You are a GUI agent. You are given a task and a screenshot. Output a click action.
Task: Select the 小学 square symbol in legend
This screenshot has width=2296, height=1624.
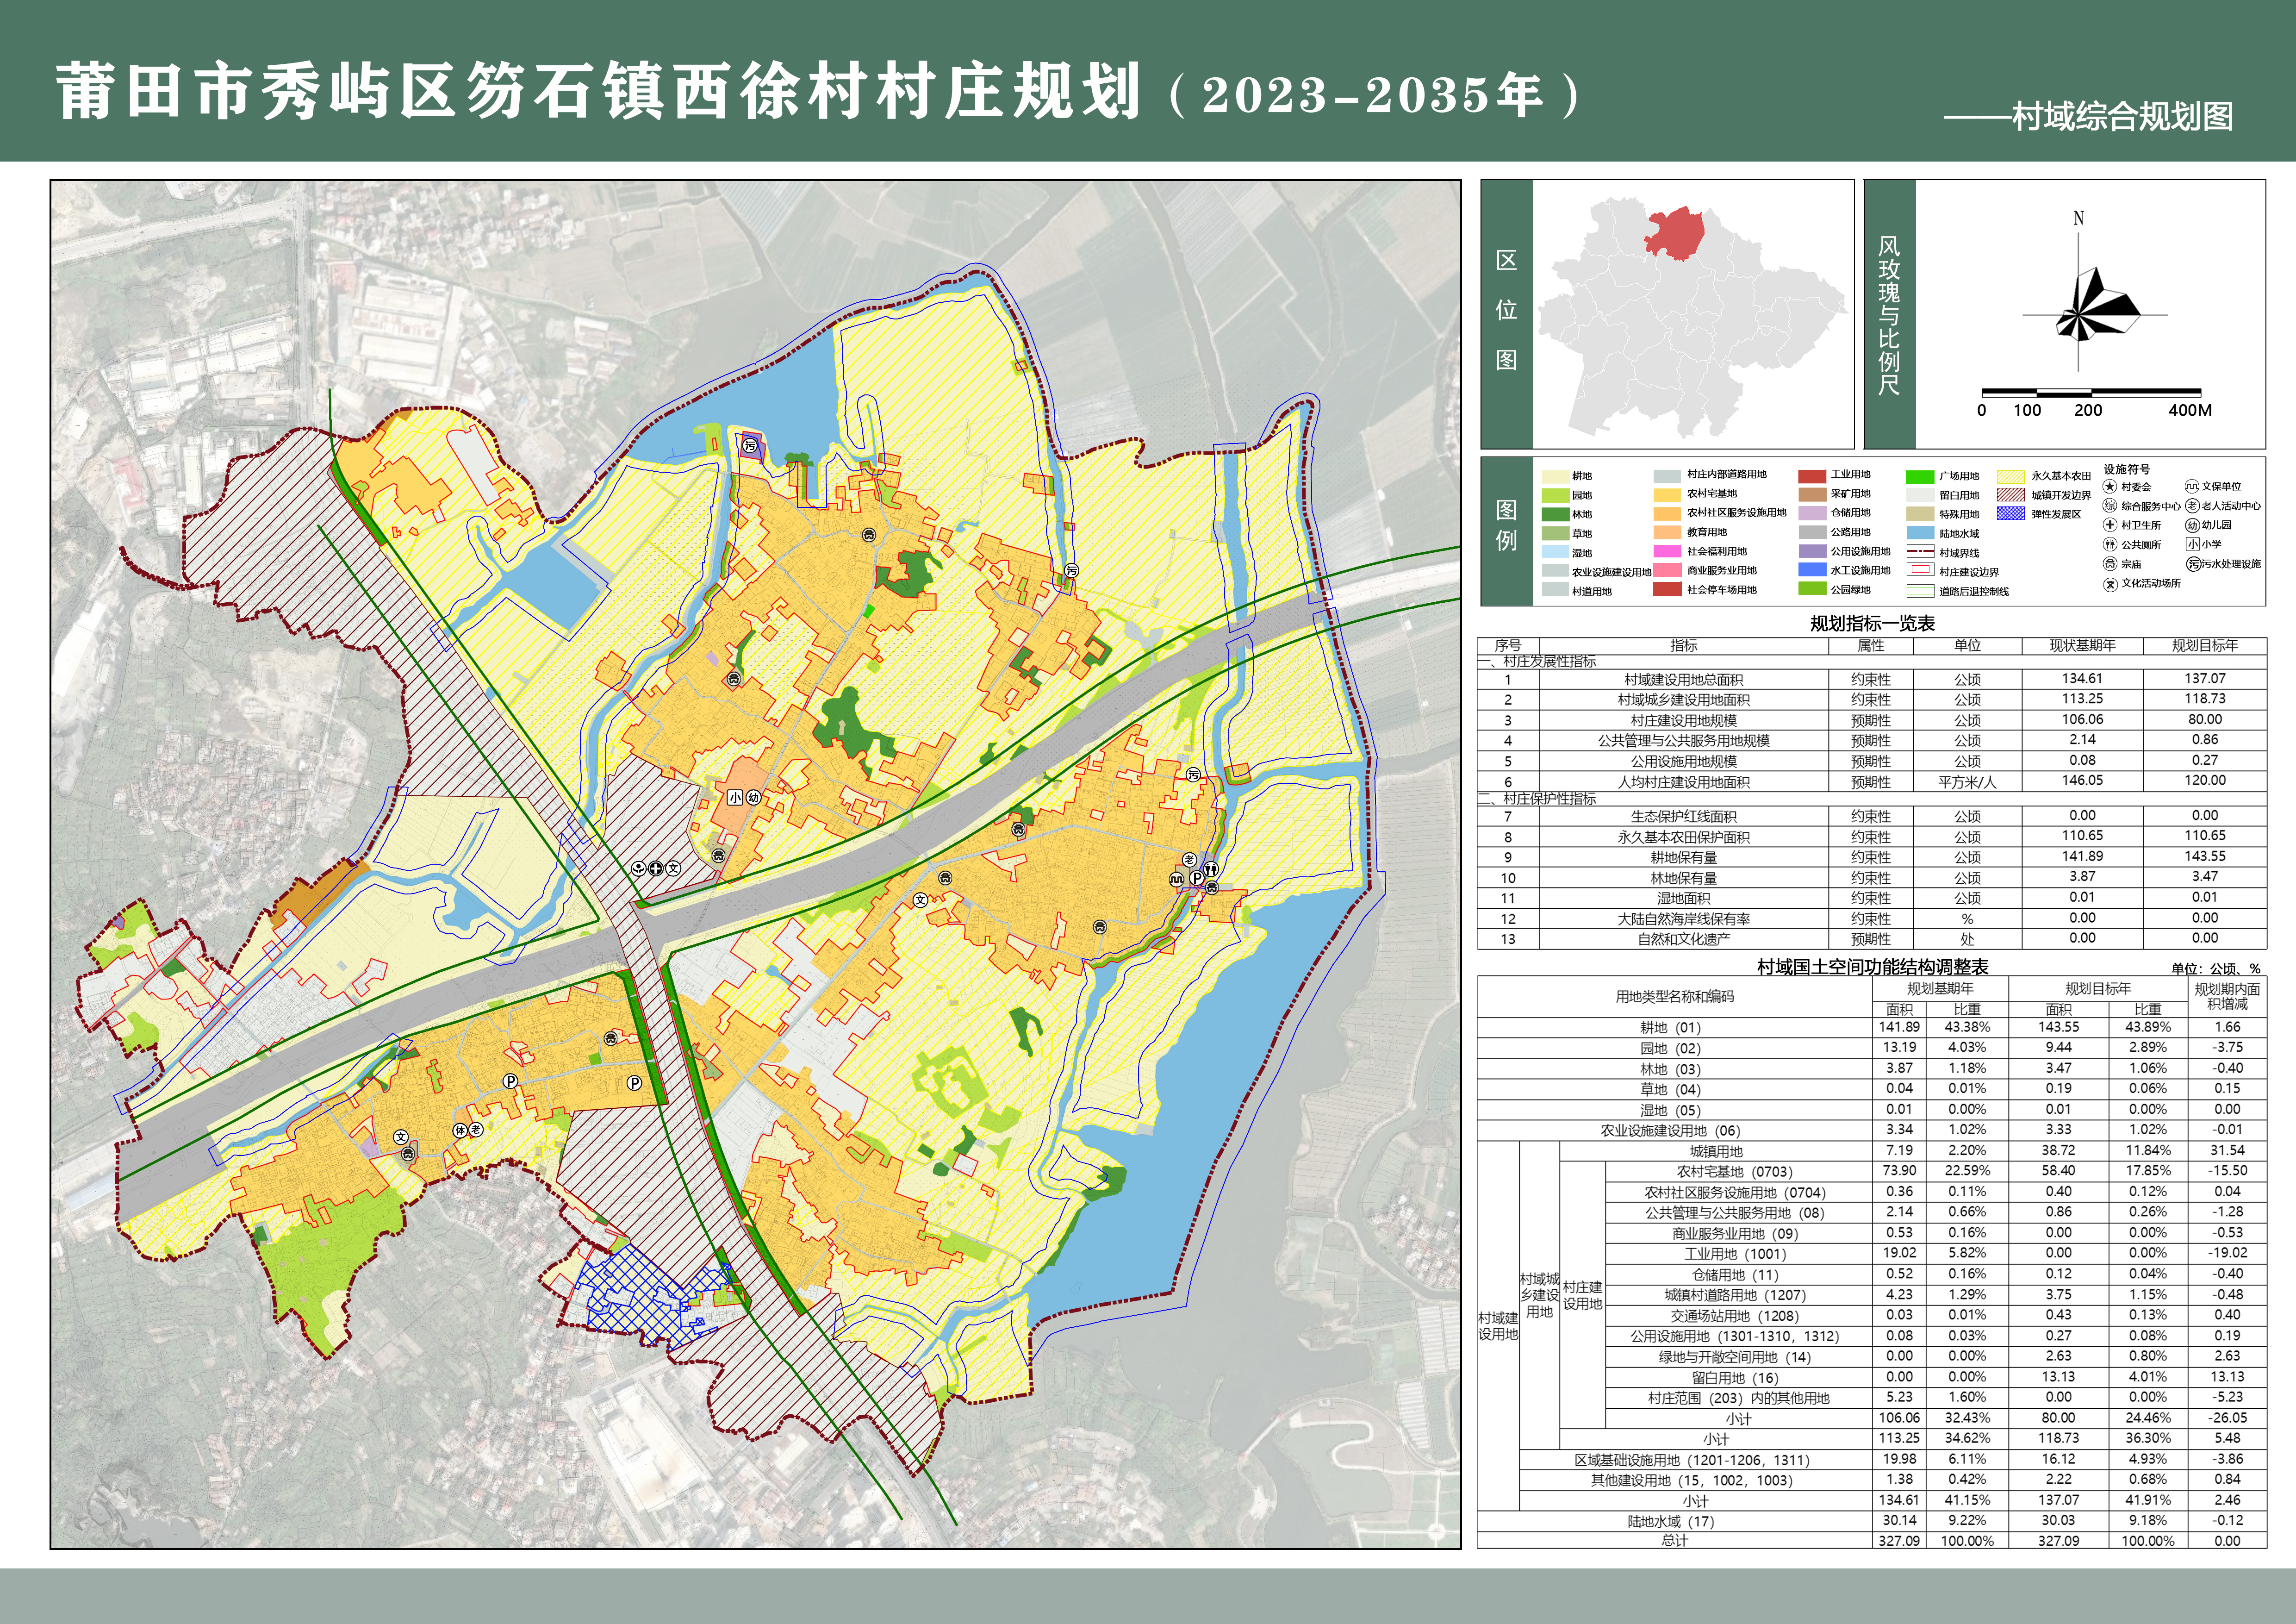point(2193,544)
